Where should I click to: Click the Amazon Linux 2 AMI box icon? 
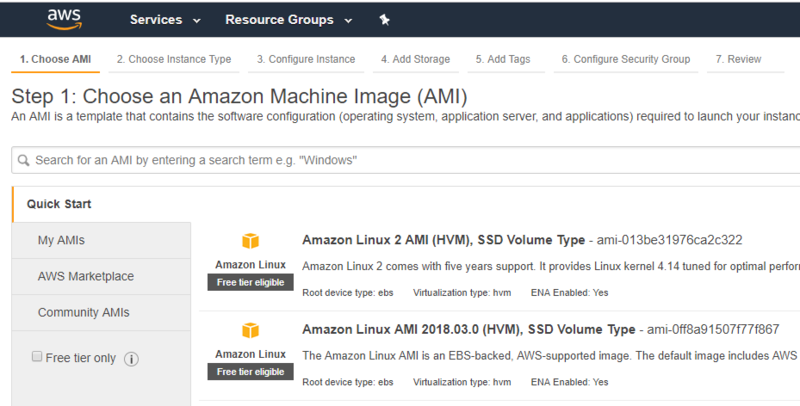251,241
